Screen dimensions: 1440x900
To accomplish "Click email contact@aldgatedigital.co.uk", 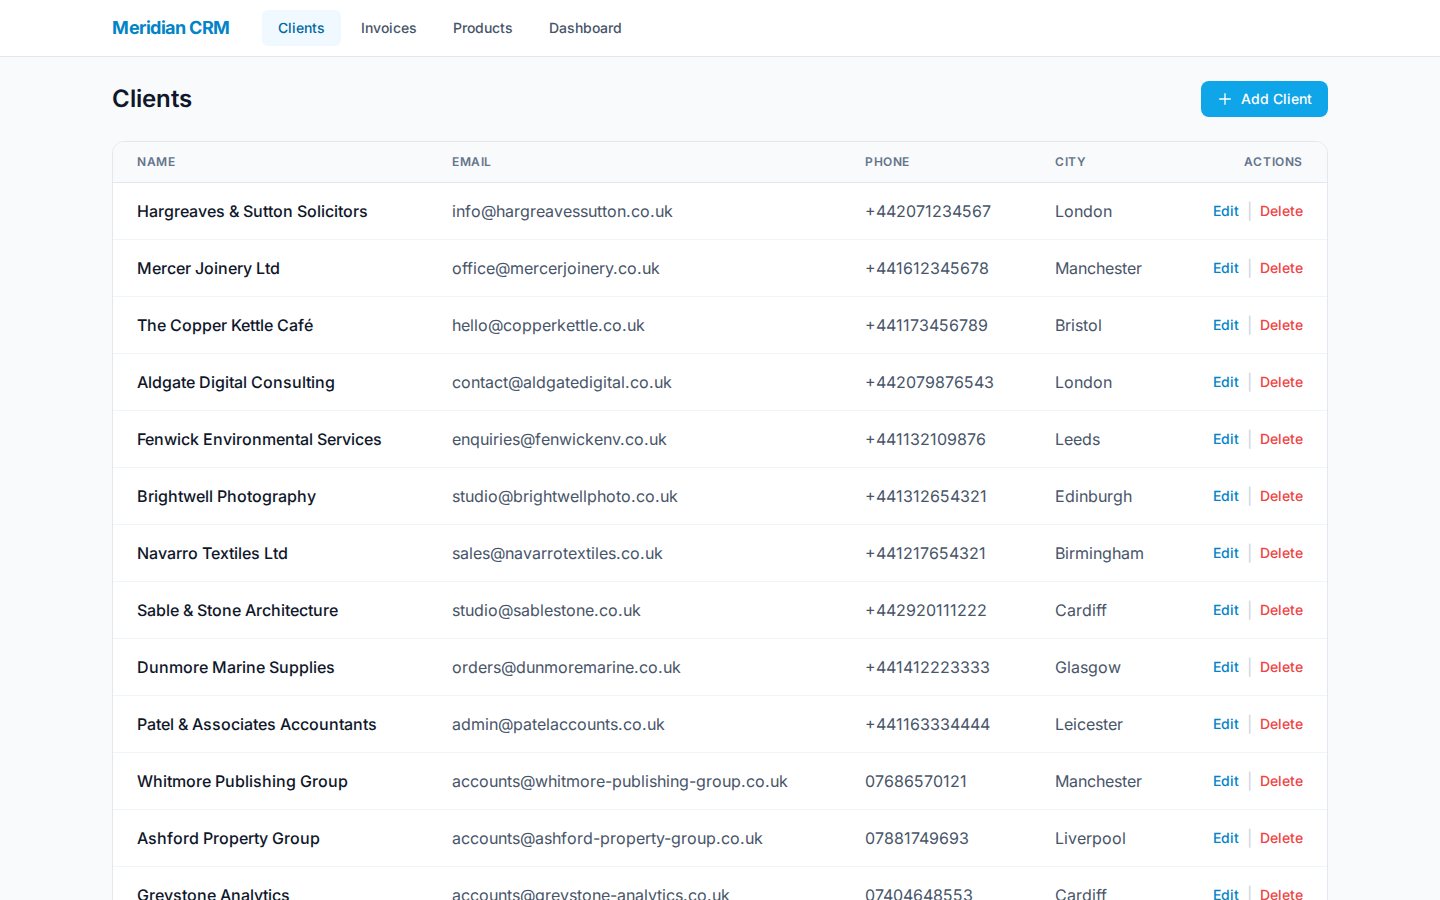I will [562, 382].
